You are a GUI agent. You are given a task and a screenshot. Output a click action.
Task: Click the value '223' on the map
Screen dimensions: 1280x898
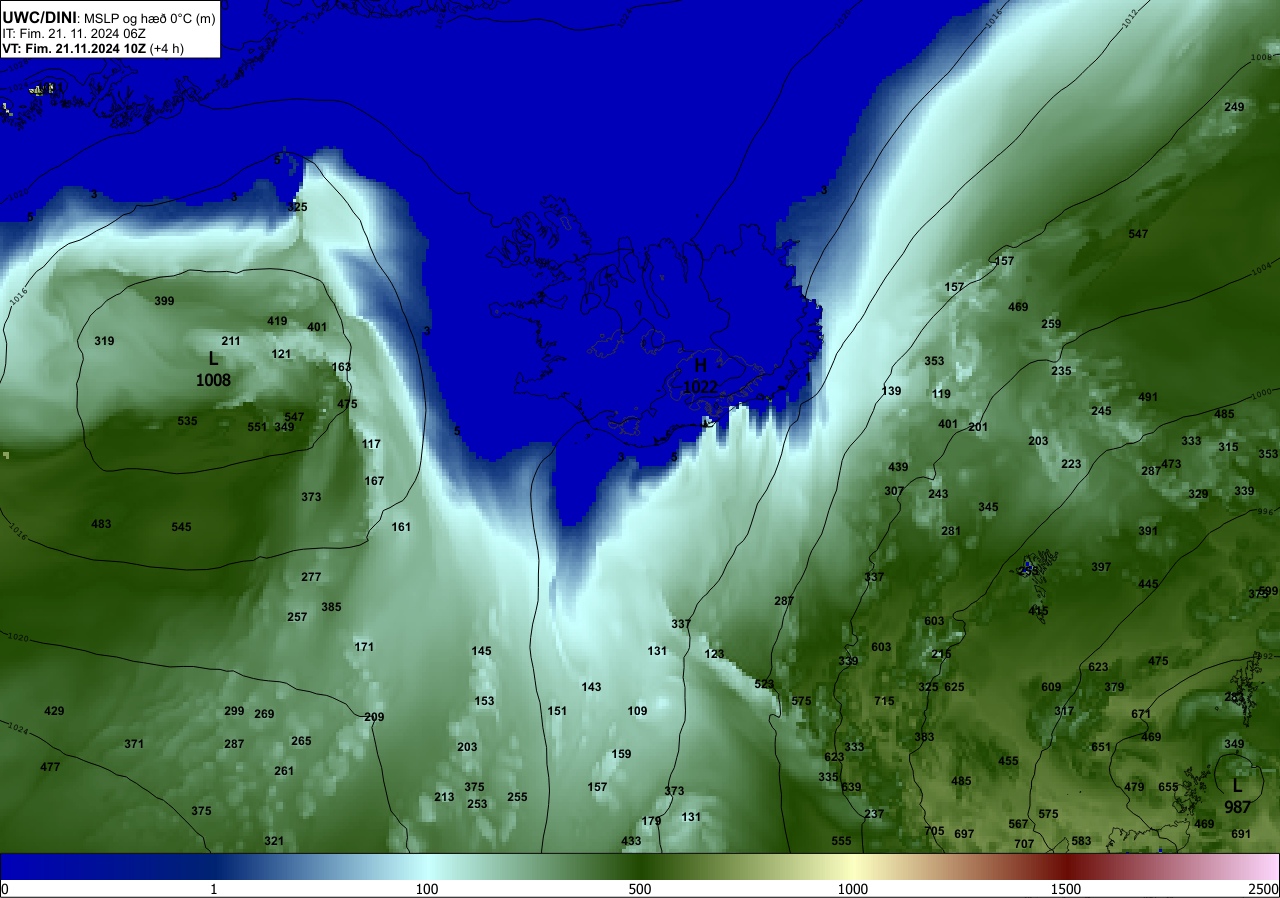coord(1071,464)
